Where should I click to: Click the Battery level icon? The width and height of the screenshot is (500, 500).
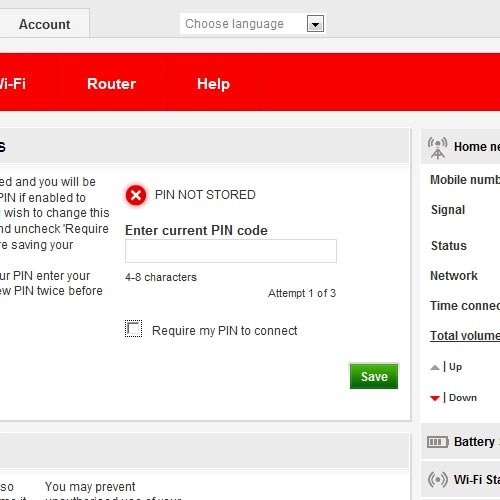tap(438, 442)
